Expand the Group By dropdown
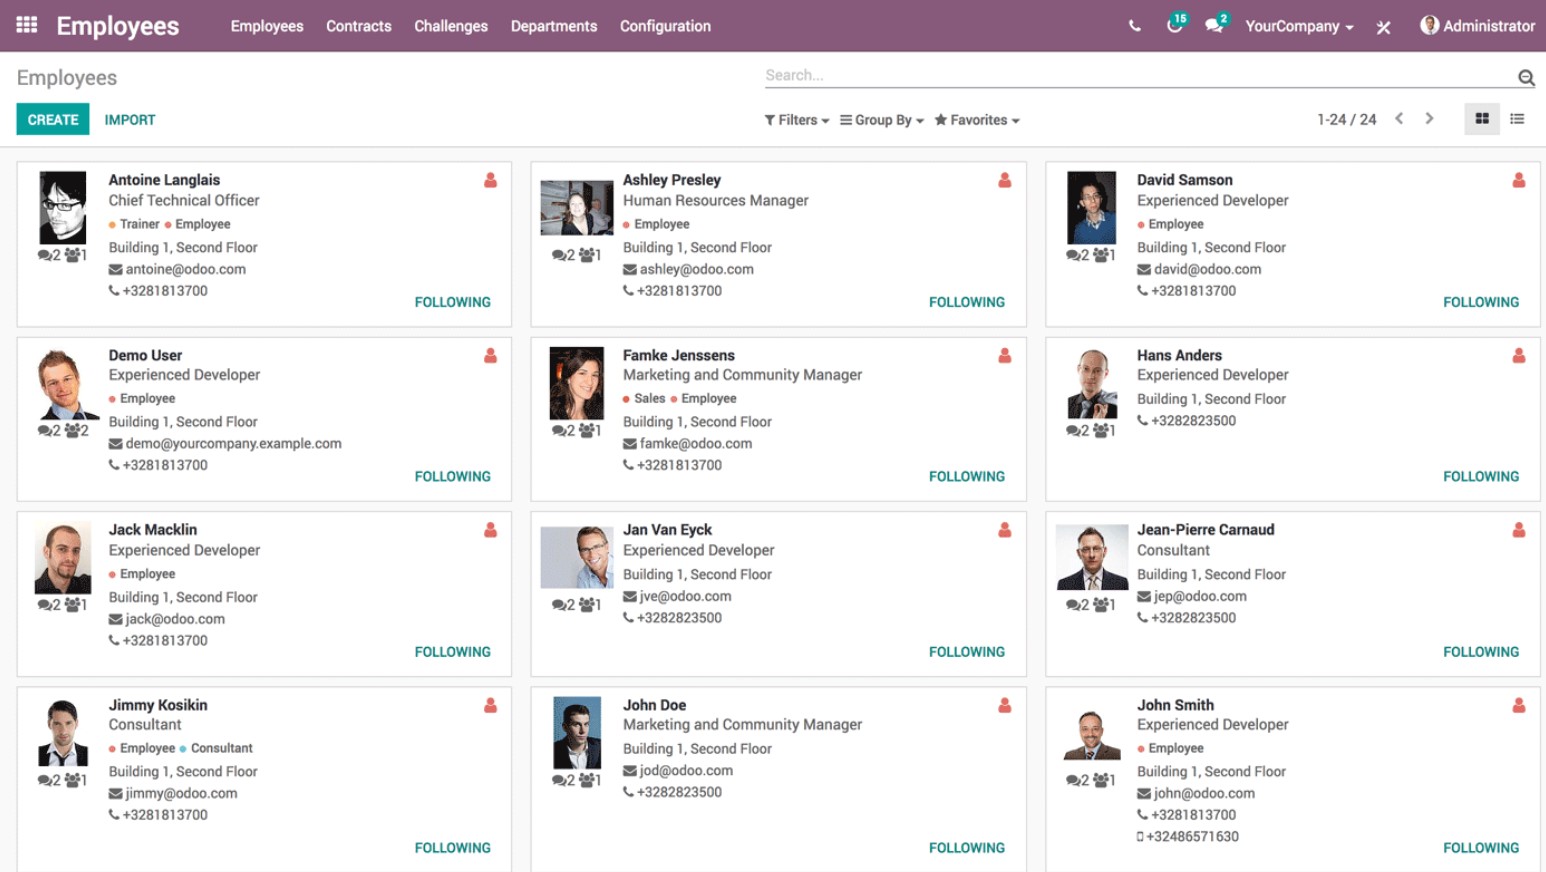 [882, 120]
